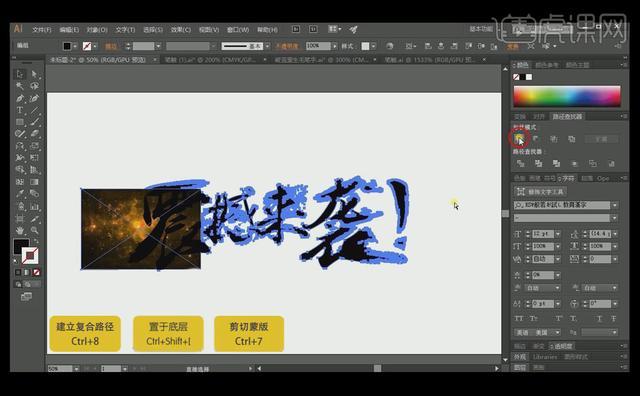The image size is (640, 396).
Task: Select the Artboard tool
Action: coord(20,218)
